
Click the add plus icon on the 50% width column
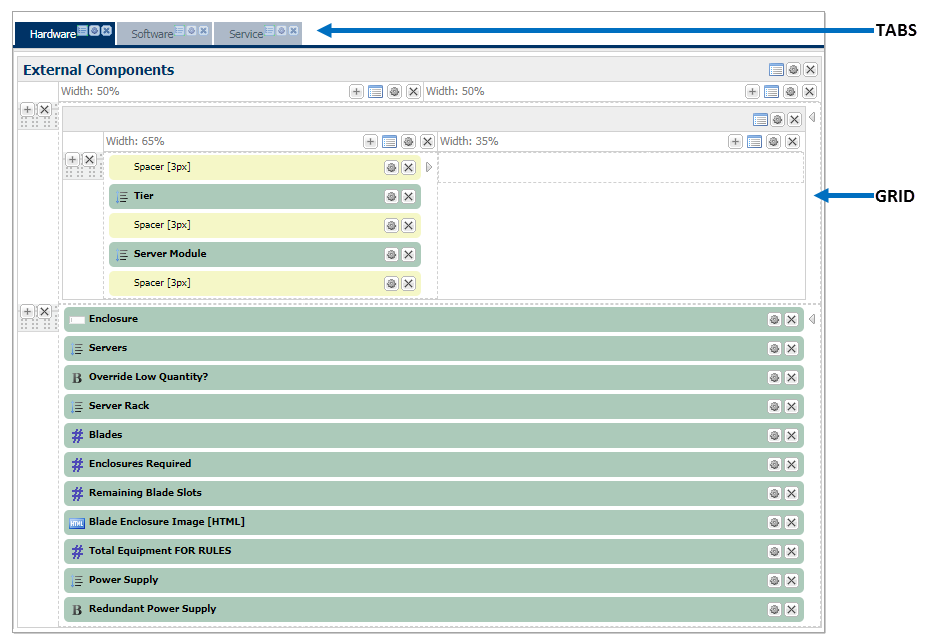[x=356, y=91]
